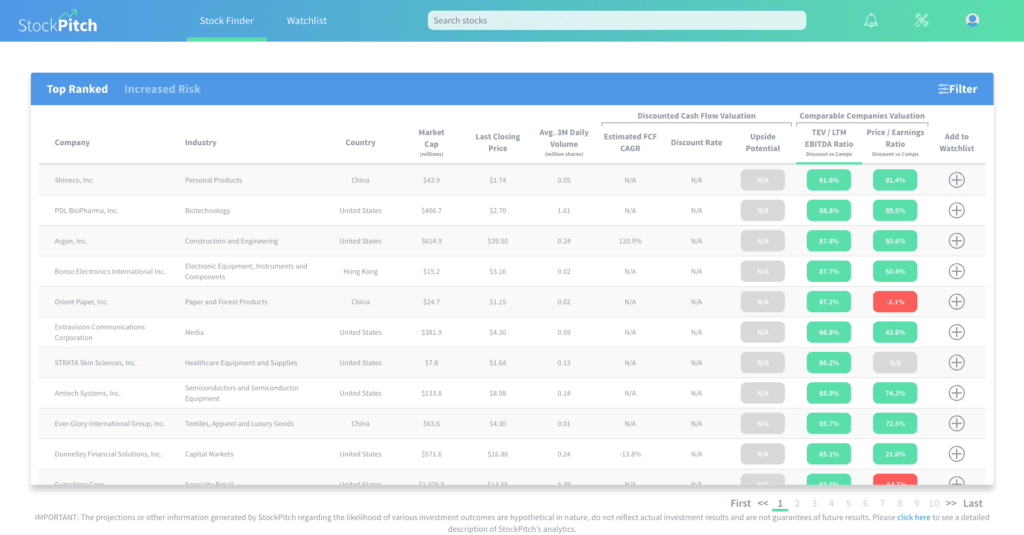Click inside the Search stocks field
Screen dimensions: 1024x535
click(x=616, y=20)
